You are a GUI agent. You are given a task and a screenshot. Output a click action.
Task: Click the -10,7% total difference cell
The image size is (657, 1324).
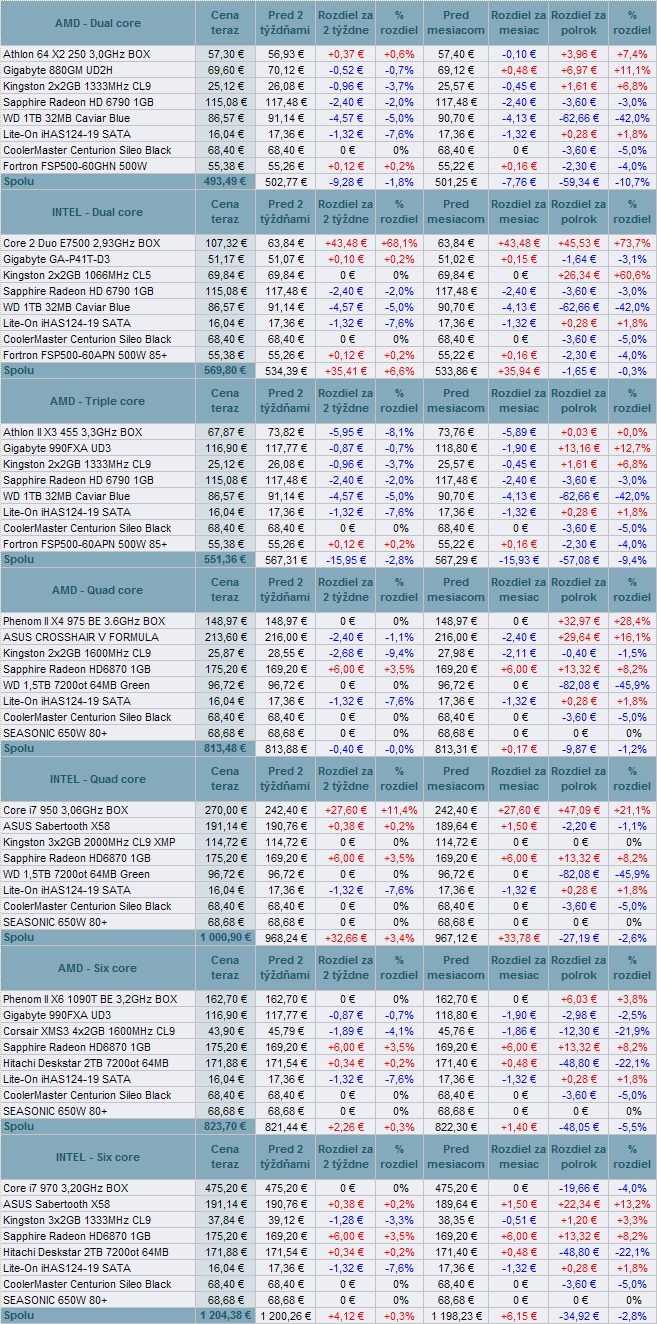(x=632, y=181)
